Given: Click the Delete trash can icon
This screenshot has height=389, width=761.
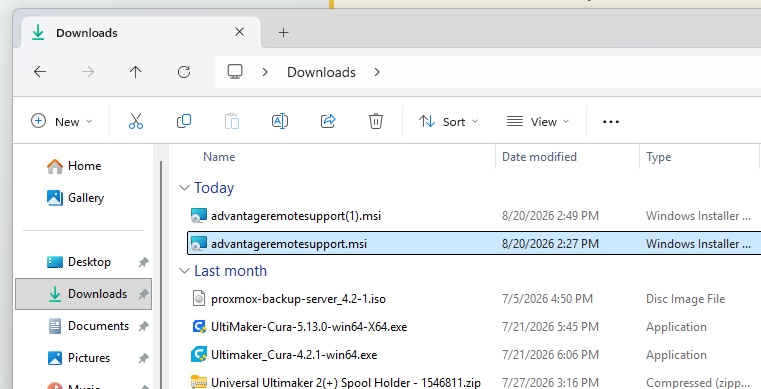Looking at the screenshot, I should click(x=376, y=121).
